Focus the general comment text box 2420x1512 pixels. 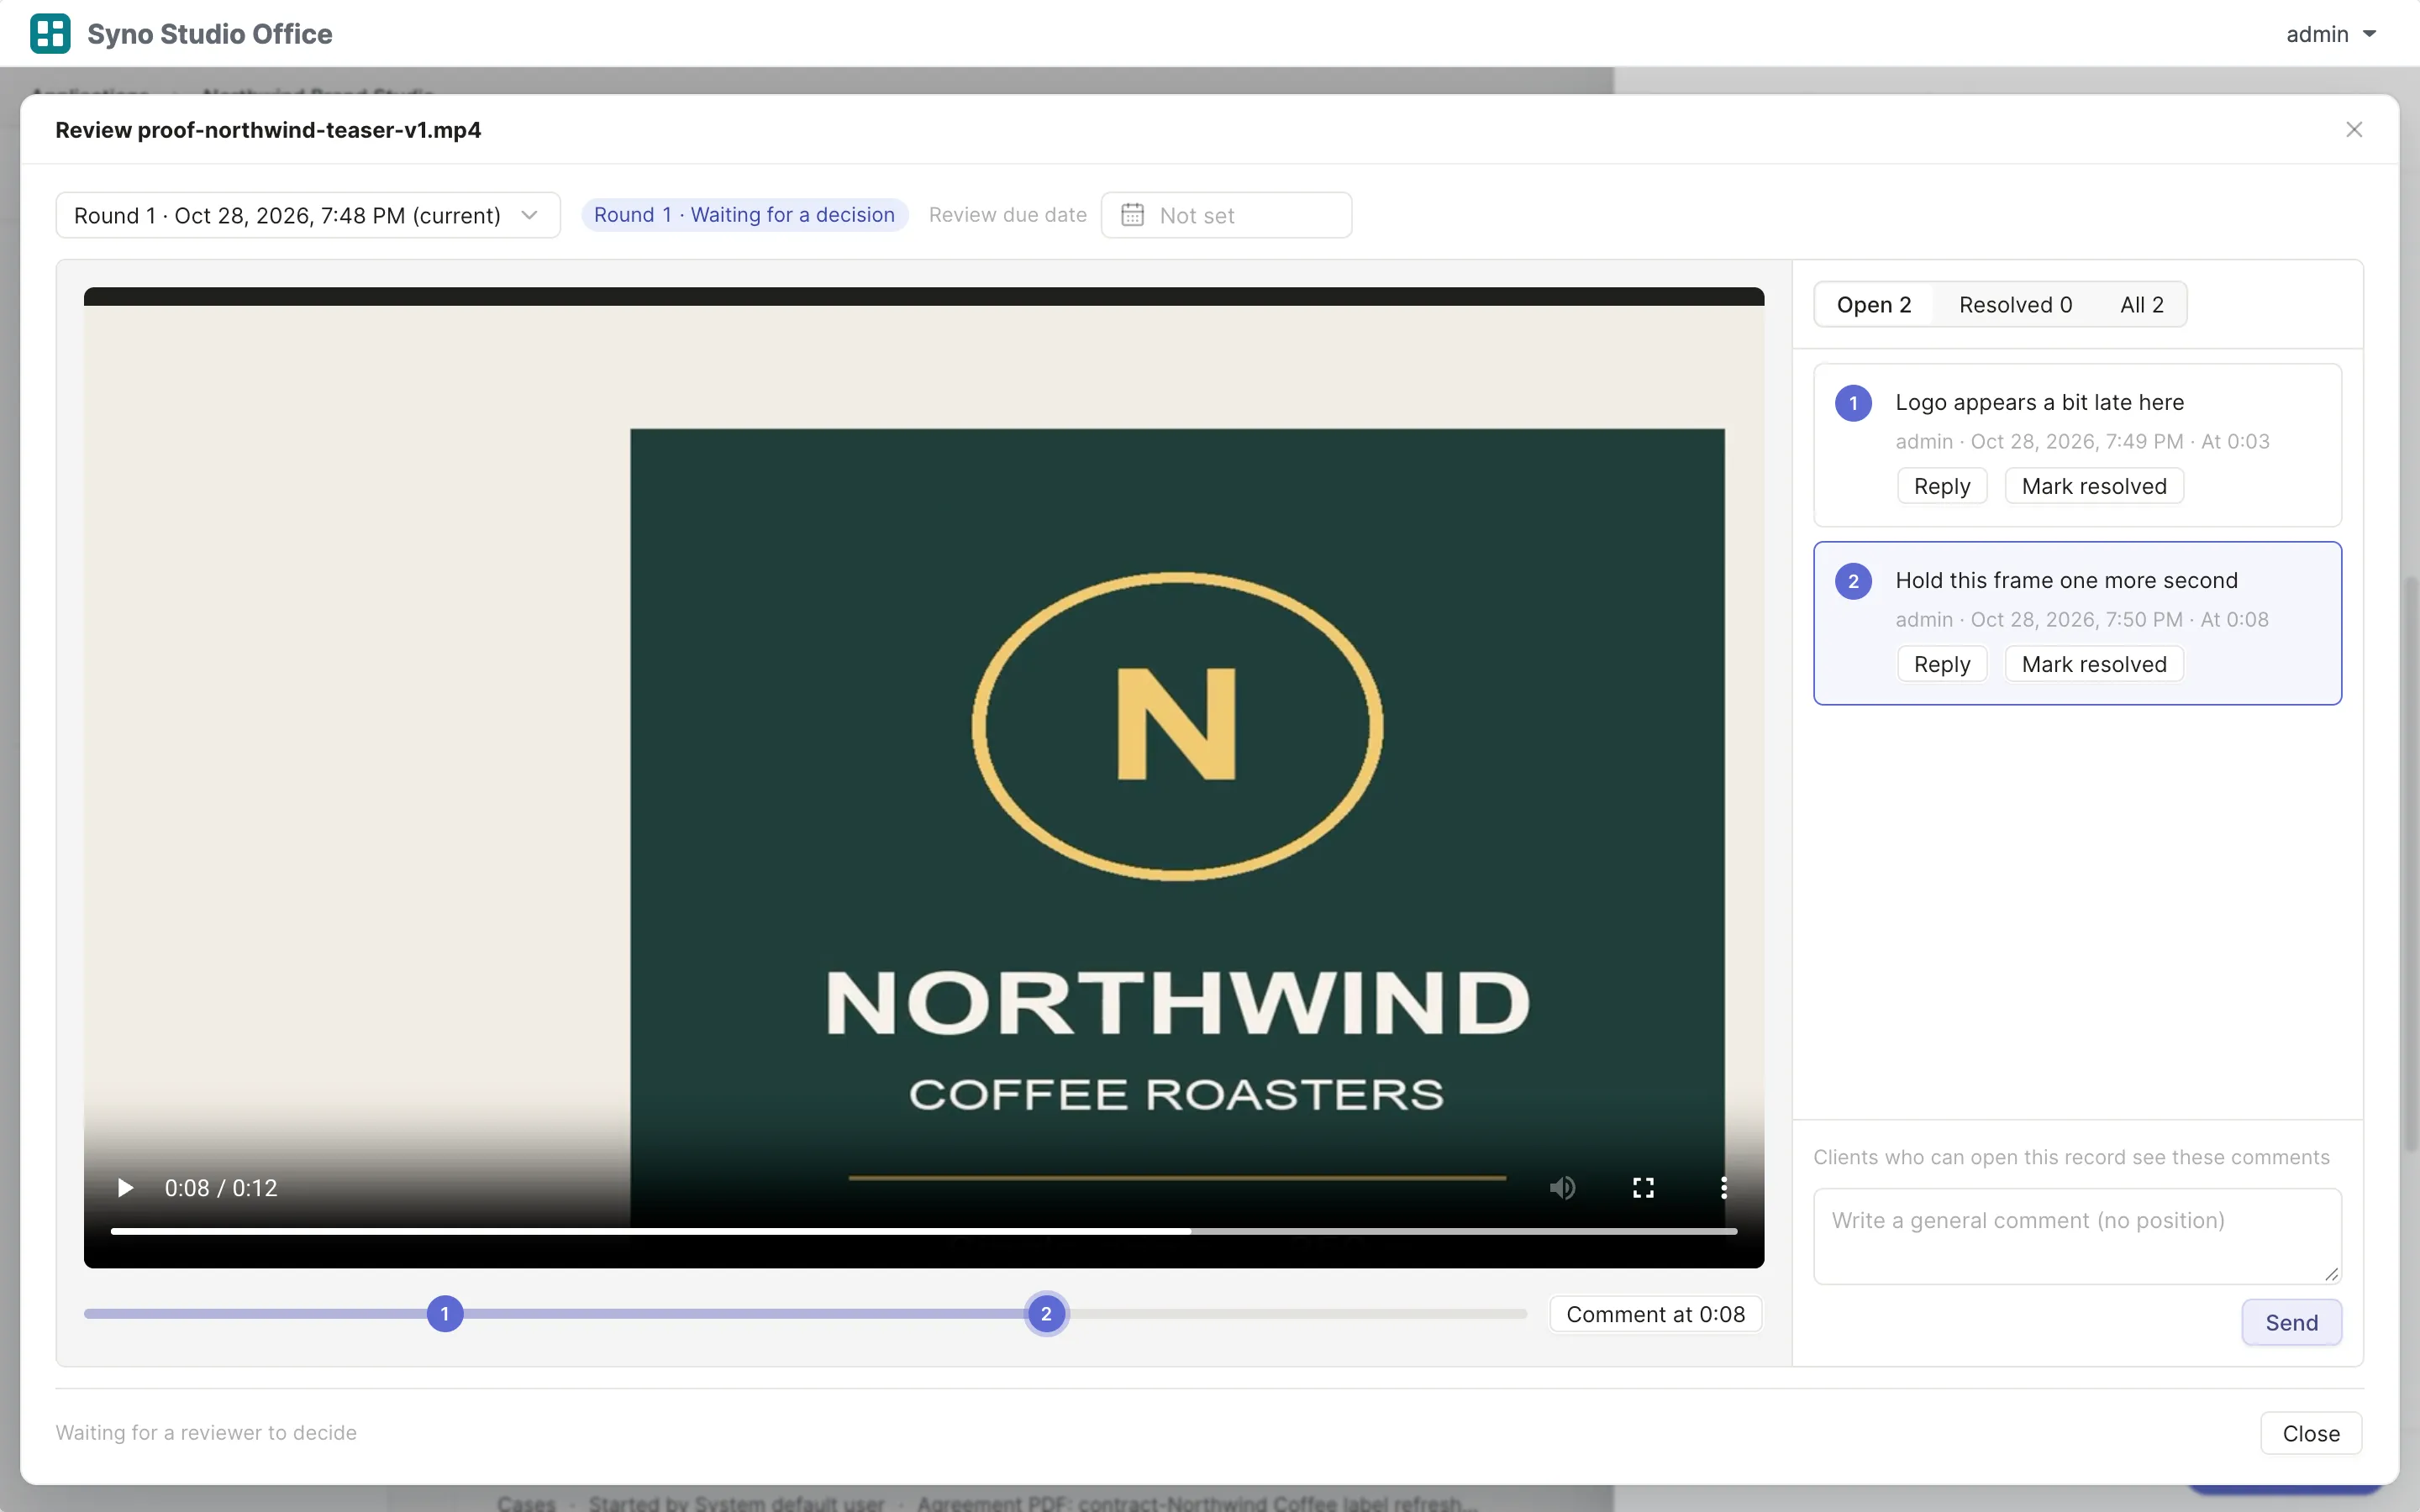(x=2077, y=1236)
